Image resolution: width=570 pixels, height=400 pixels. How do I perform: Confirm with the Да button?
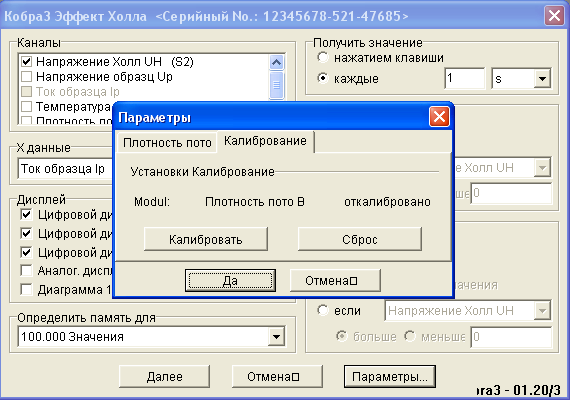click(x=230, y=281)
